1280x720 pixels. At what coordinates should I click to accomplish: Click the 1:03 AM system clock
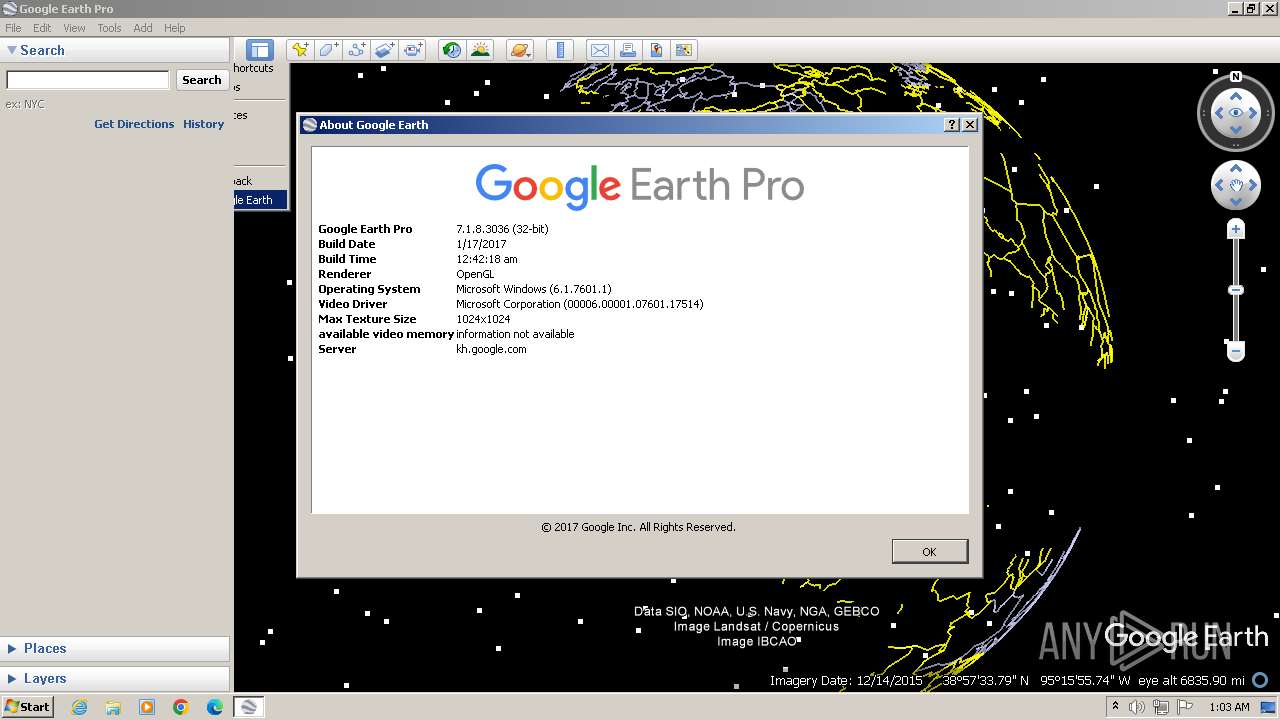tap(1229, 707)
